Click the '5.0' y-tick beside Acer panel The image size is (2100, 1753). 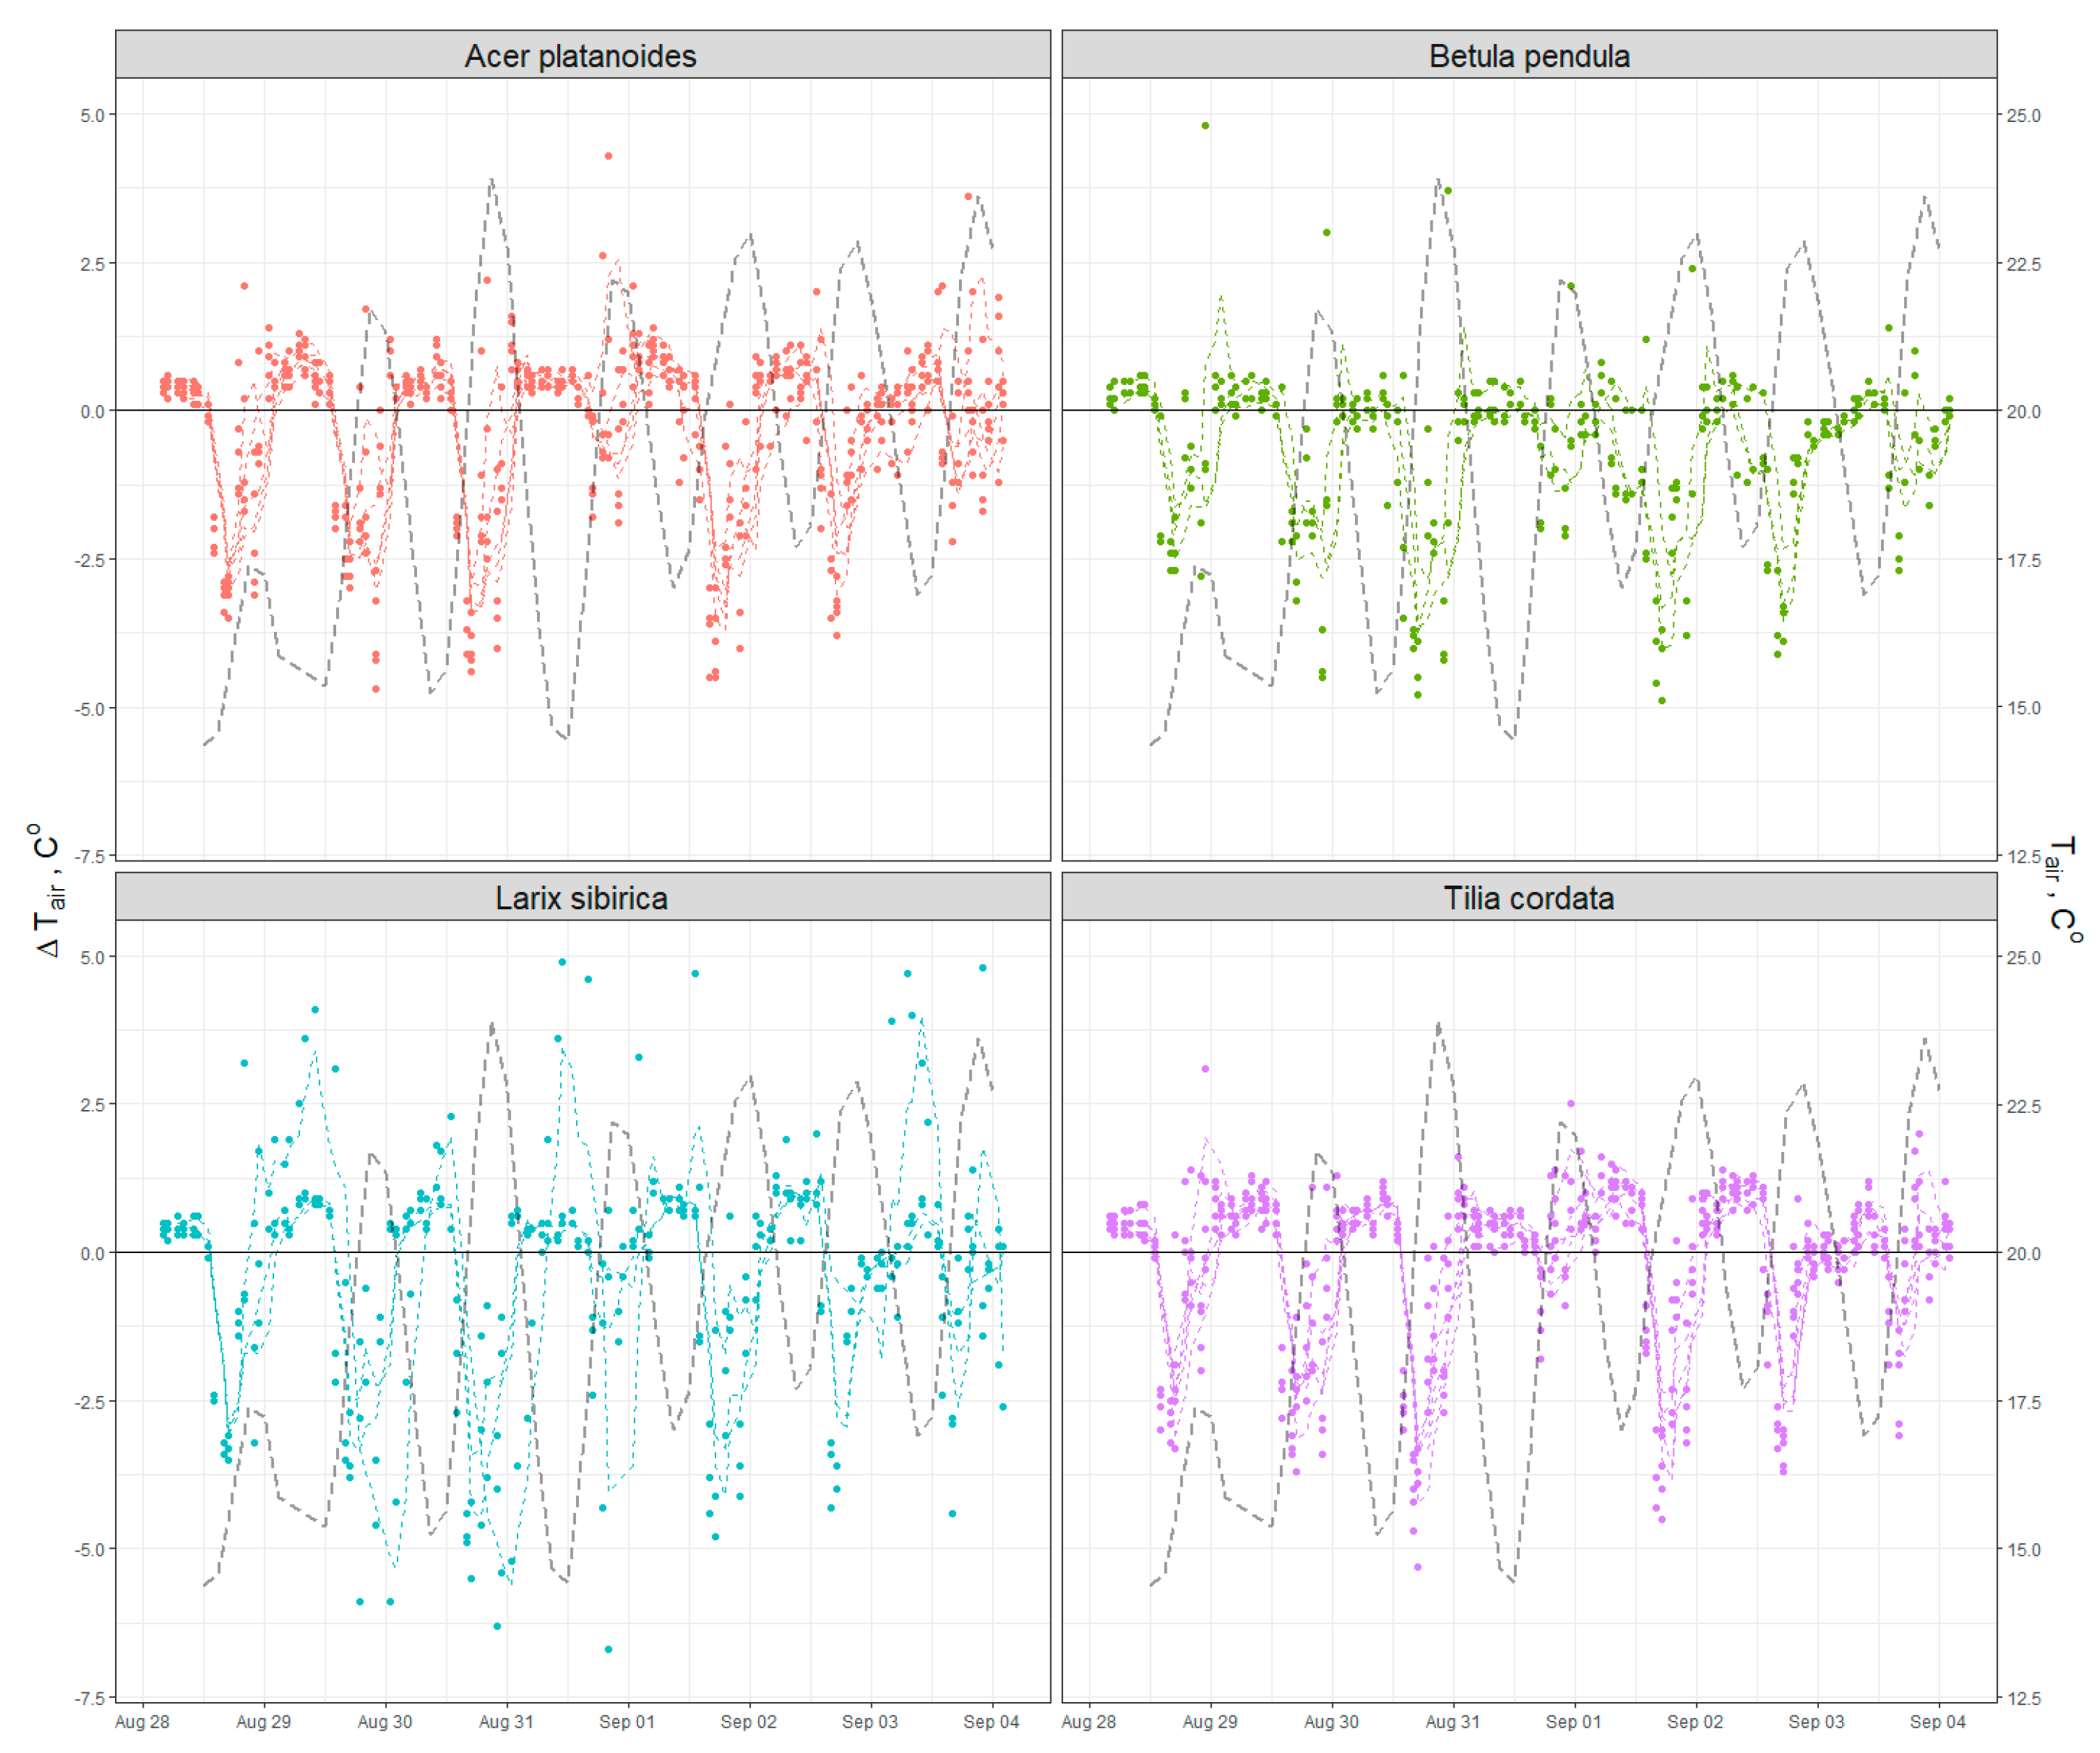[92, 115]
